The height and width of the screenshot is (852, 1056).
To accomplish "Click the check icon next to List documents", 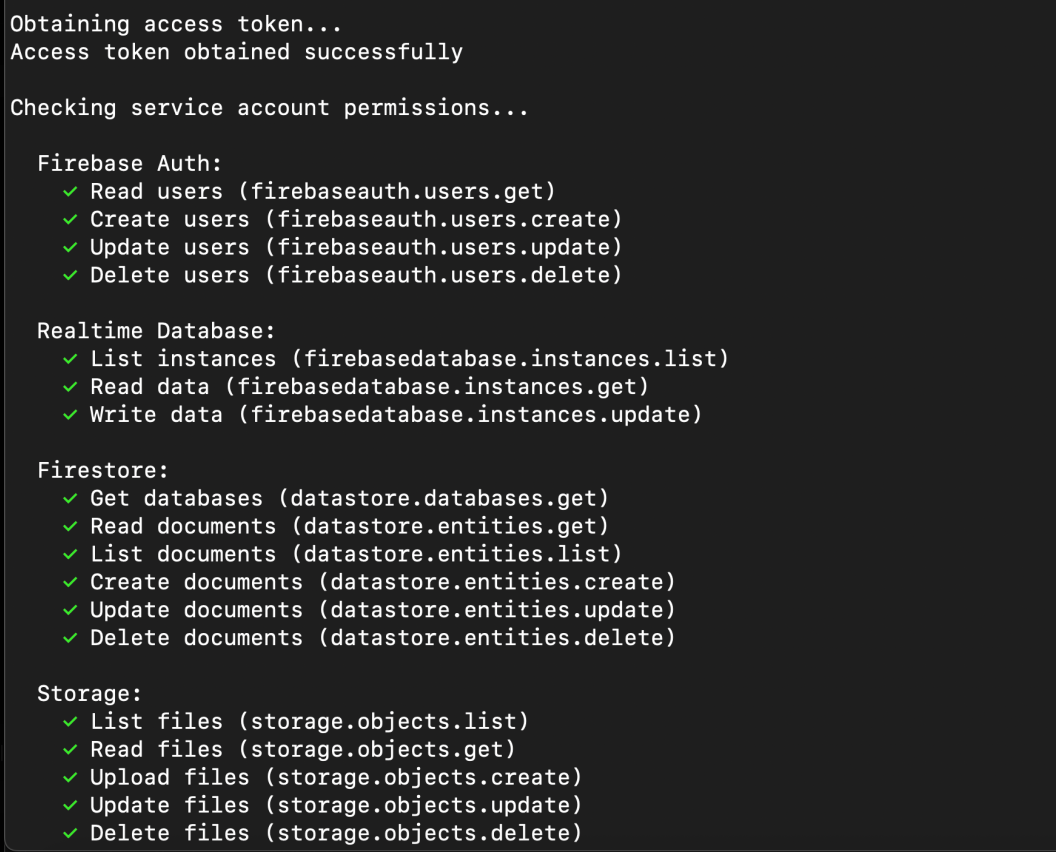I will coord(70,554).
